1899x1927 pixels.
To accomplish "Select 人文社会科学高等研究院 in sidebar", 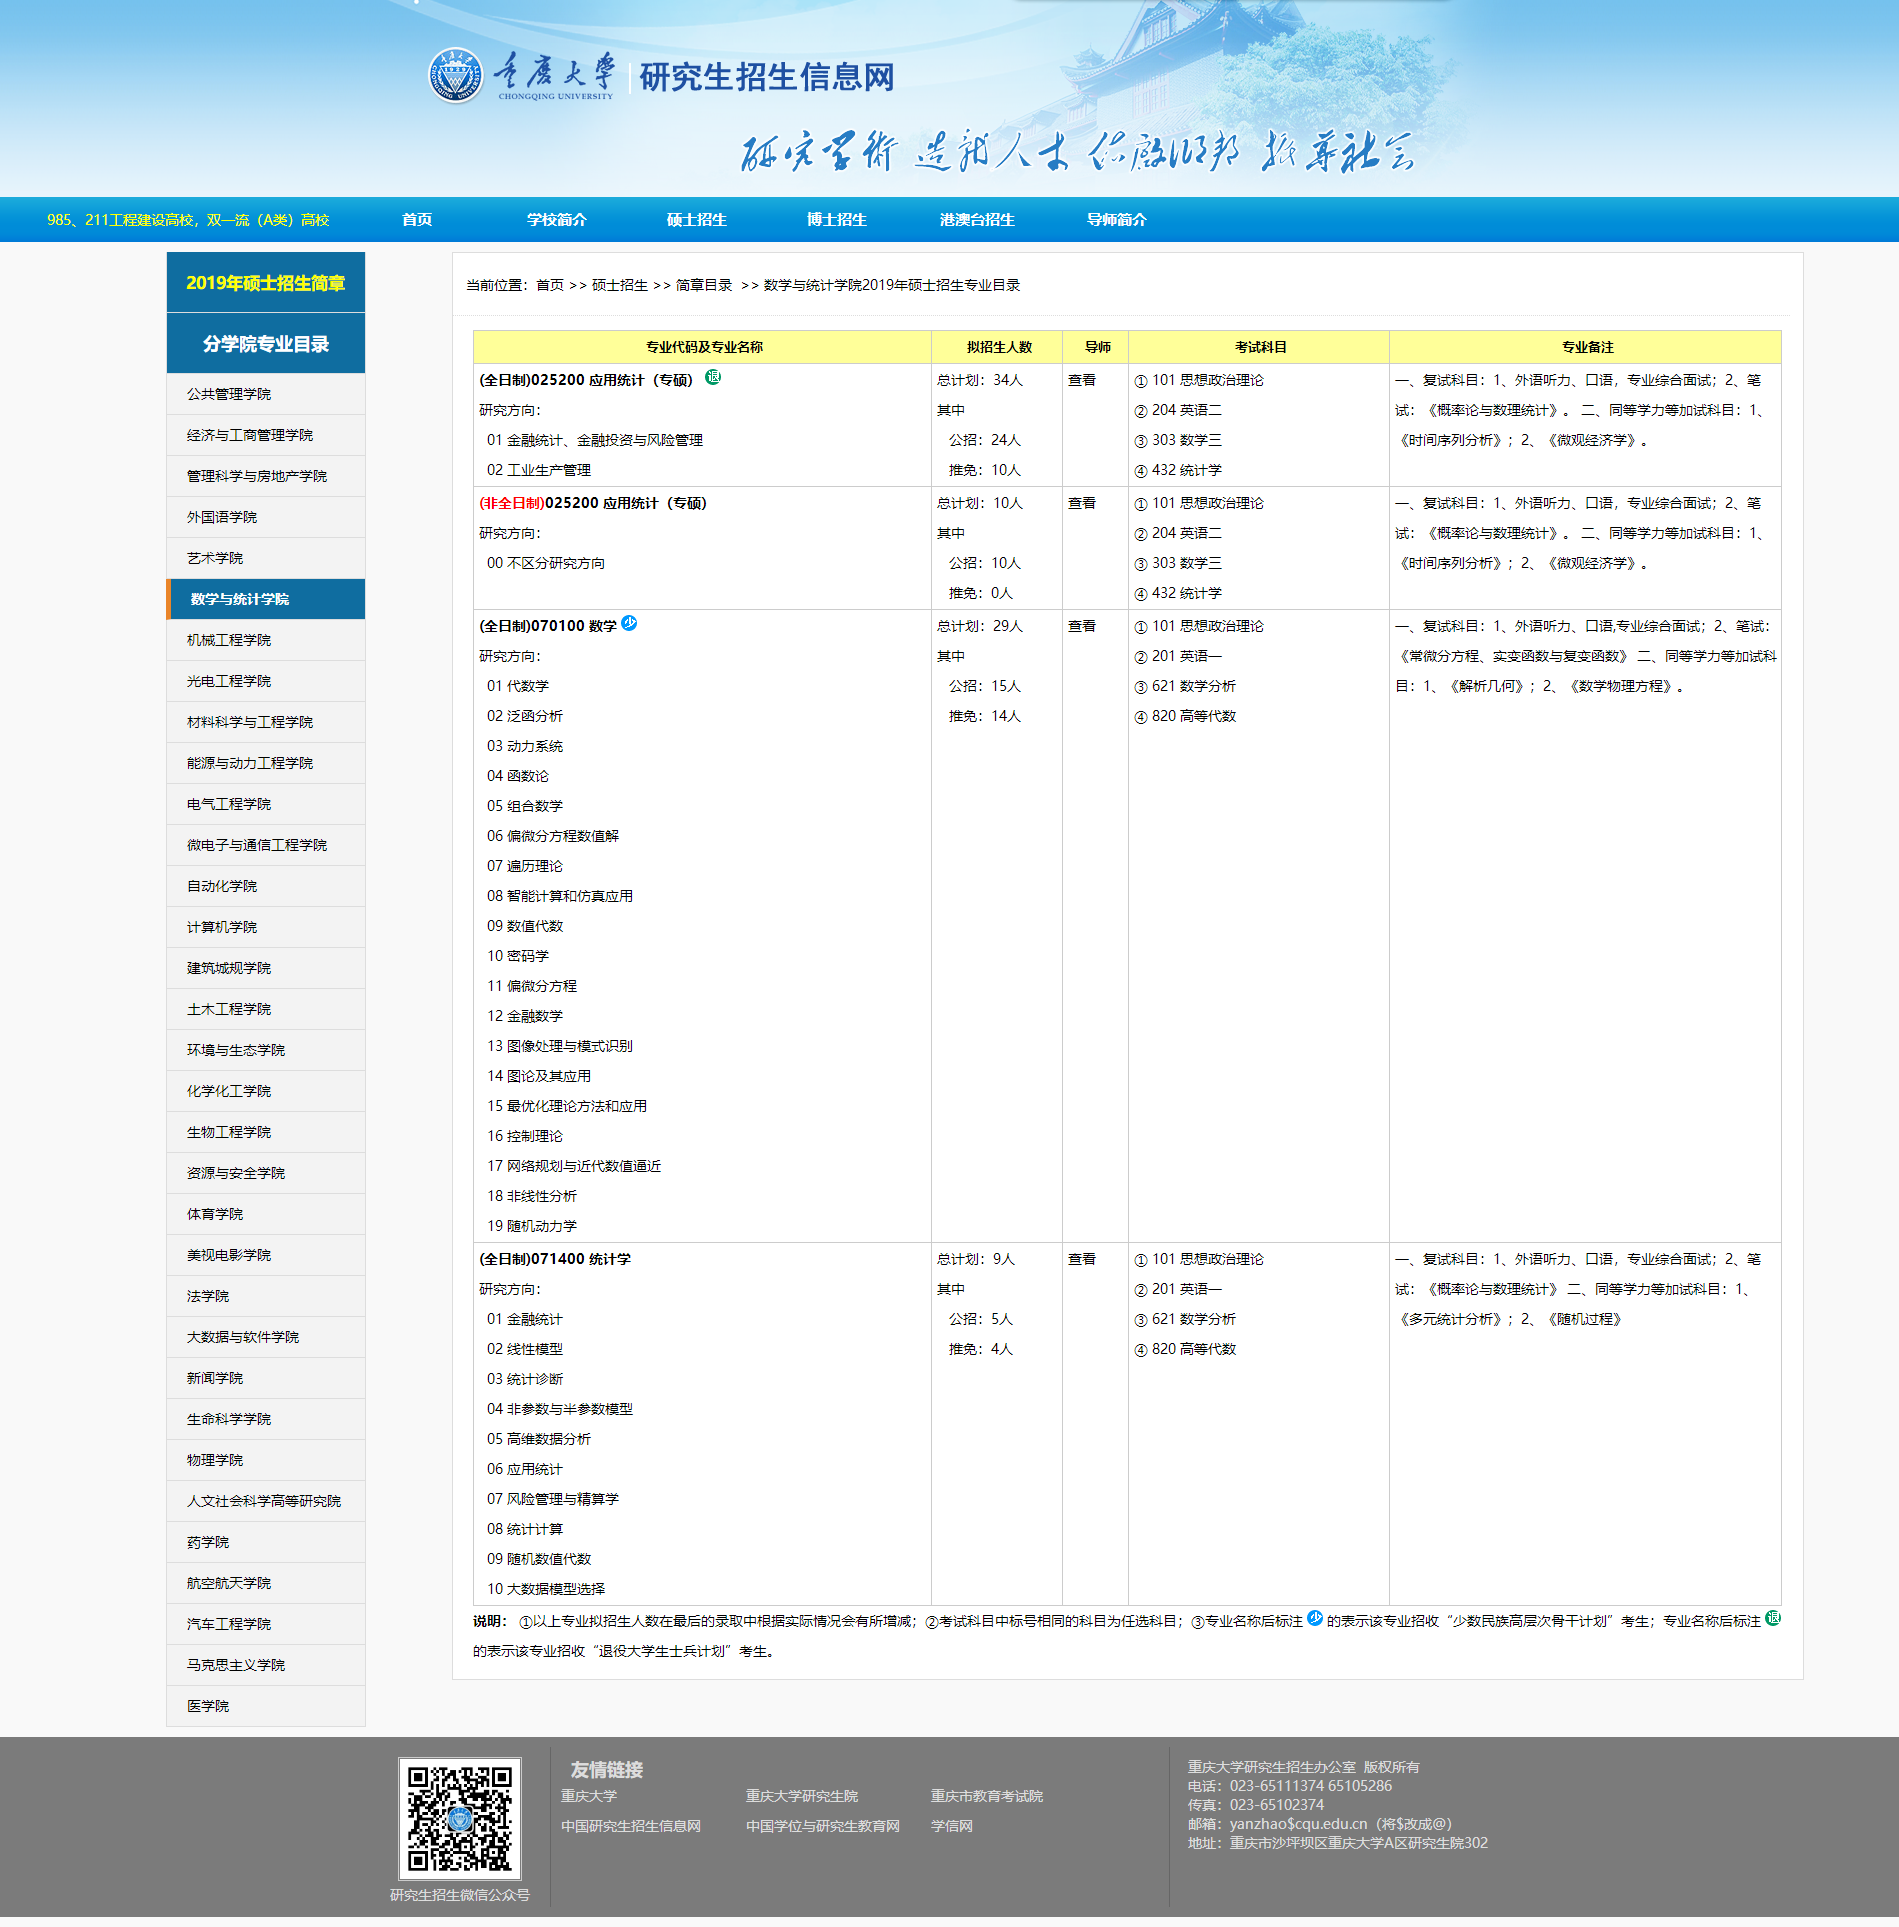I will (266, 1501).
